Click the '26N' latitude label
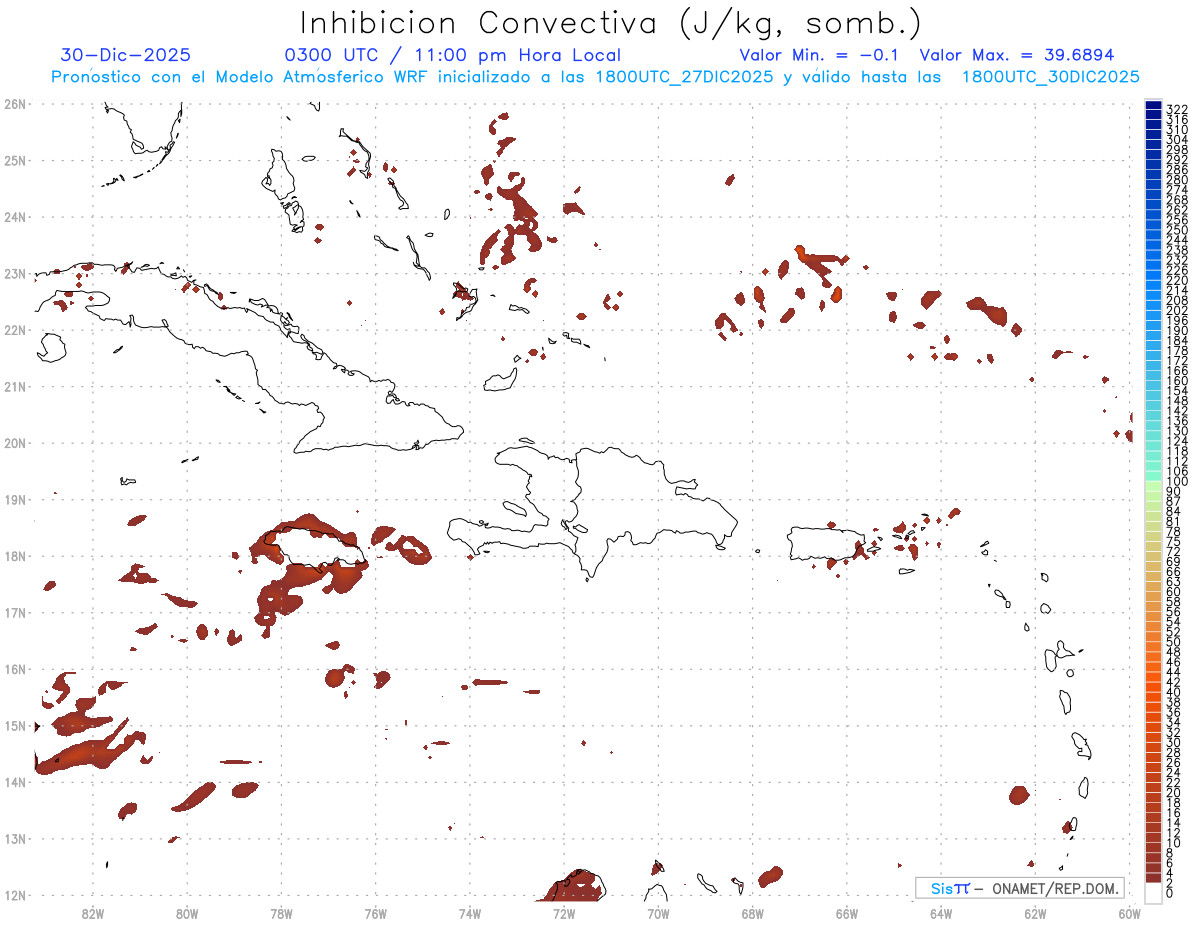Image resolution: width=1200 pixels, height=927 pixels. [x=15, y=104]
